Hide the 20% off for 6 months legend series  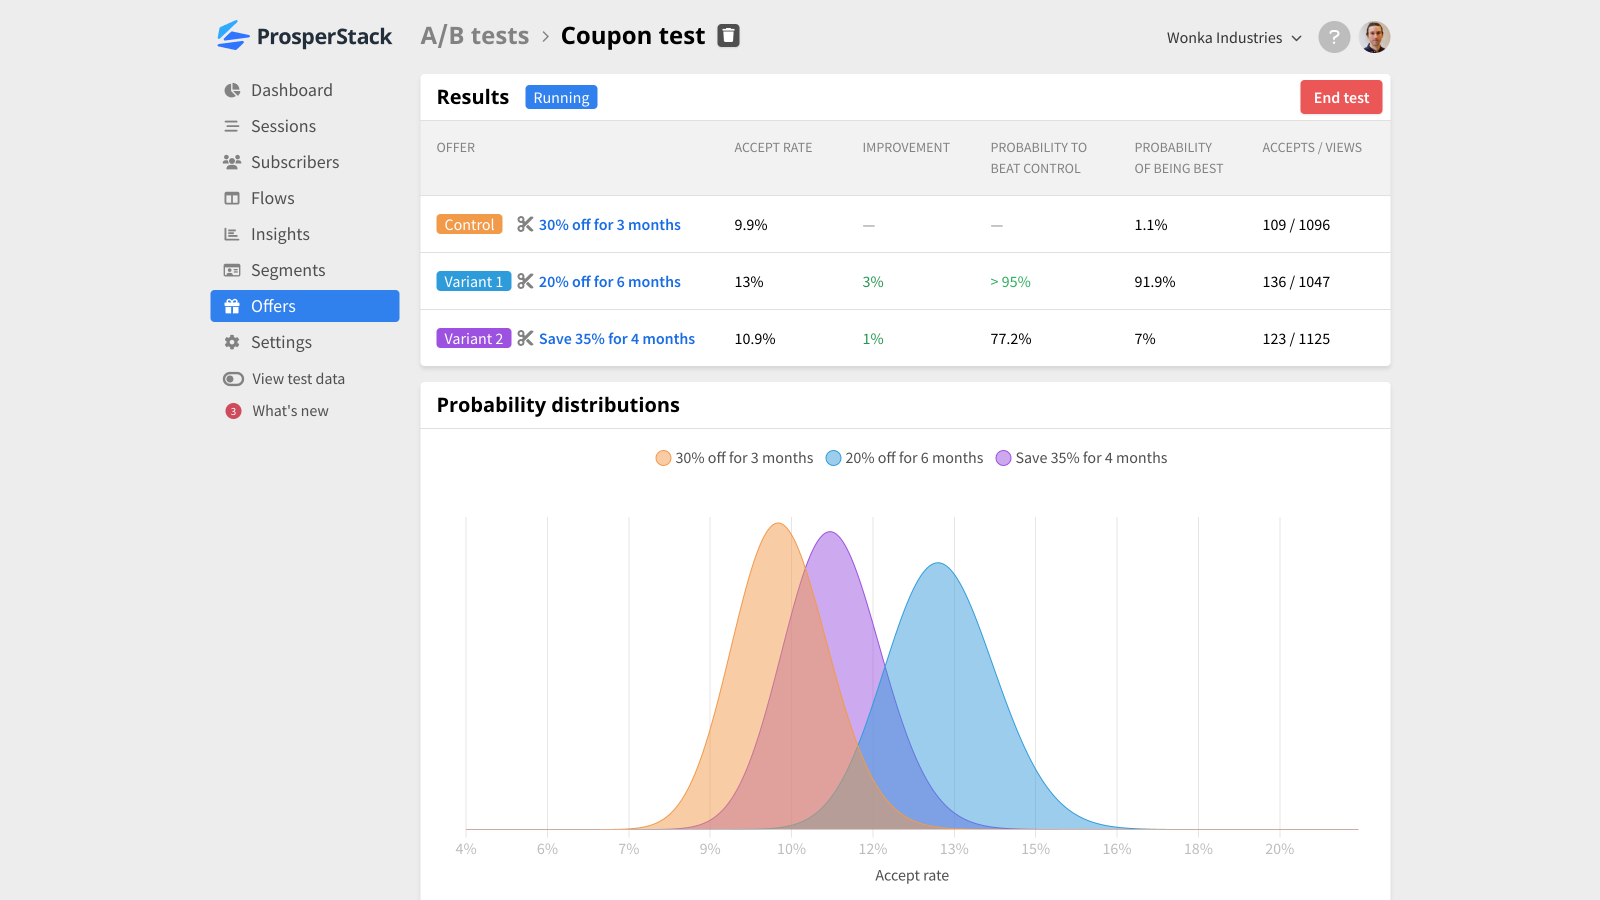904,458
